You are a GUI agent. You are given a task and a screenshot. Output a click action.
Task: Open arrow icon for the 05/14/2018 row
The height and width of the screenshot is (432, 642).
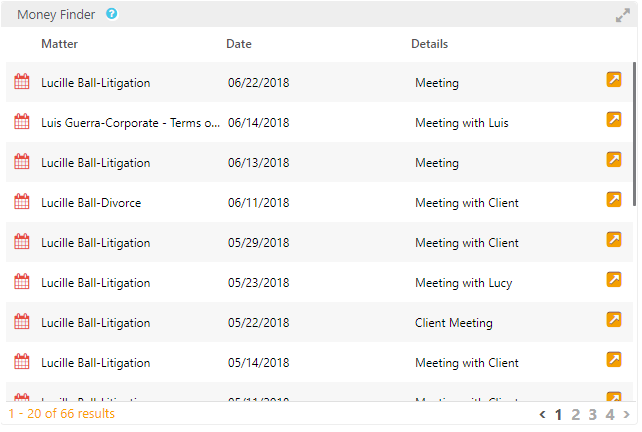coord(614,359)
